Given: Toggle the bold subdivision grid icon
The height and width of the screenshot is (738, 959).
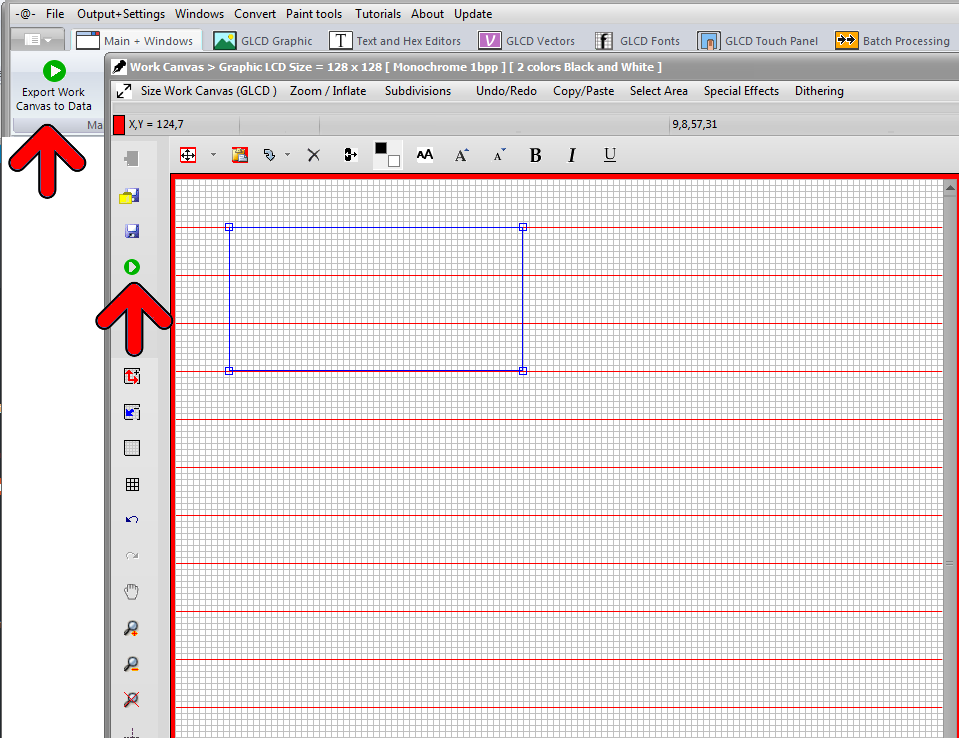Looking at the screenshot, I should pyautogui.click(x=131, y=484).
